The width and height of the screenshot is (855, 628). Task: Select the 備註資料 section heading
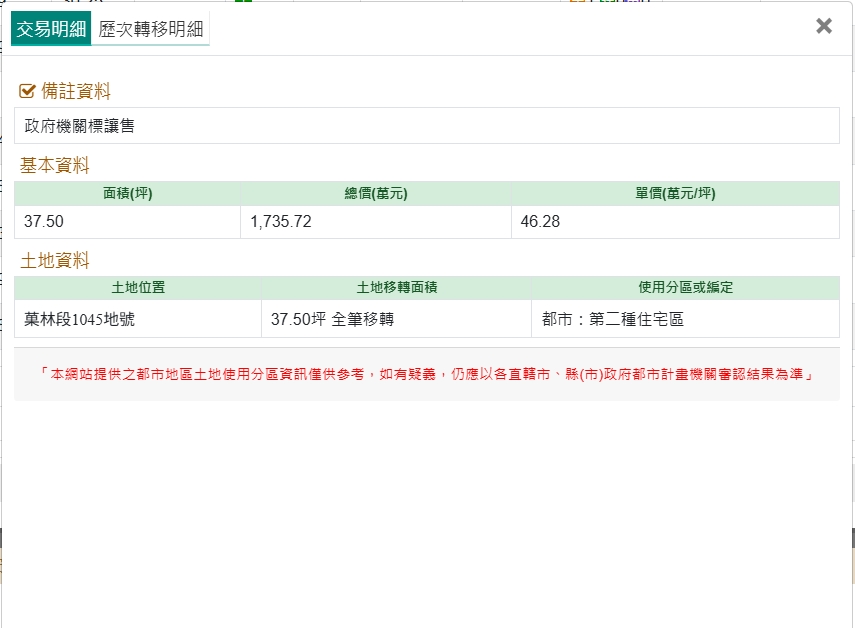[75, 91]
